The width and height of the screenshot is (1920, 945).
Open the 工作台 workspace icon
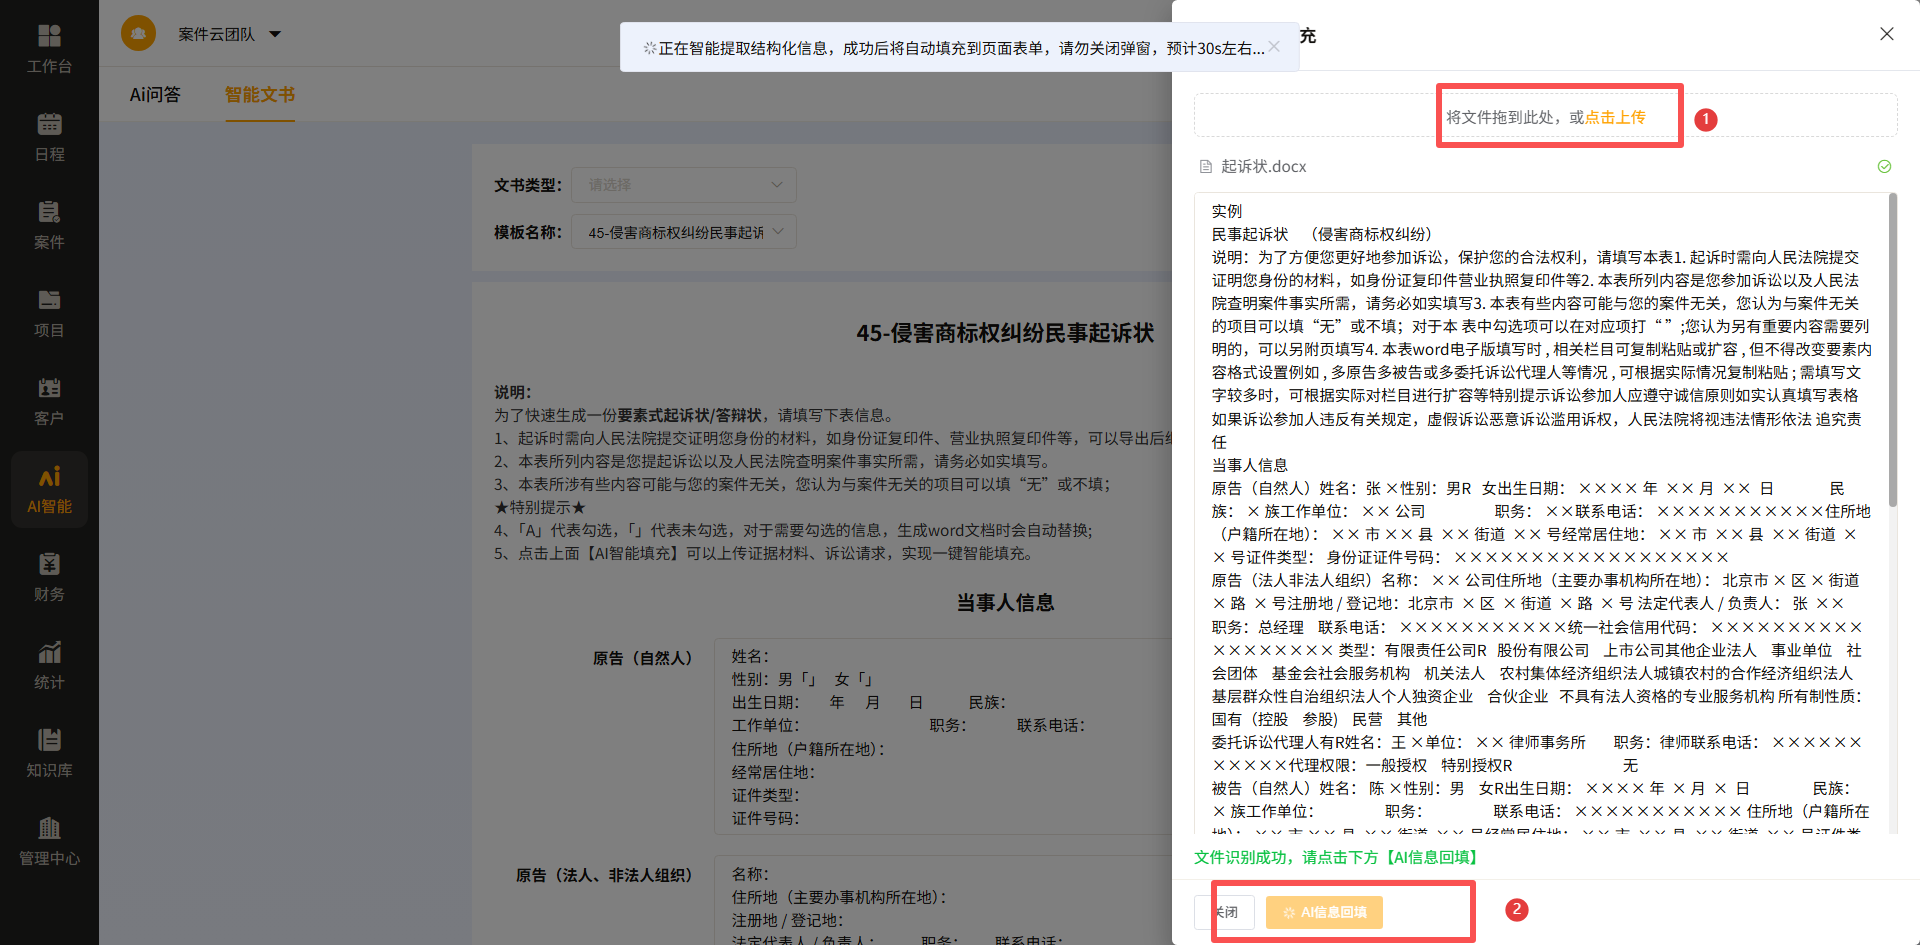(x=49, y=47)
